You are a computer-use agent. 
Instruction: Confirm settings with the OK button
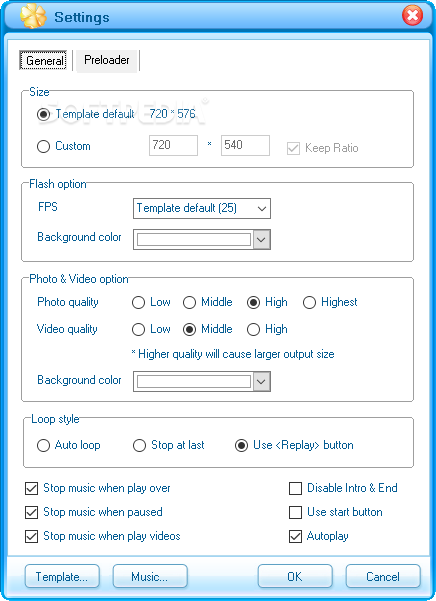click(x=295, y=576)
